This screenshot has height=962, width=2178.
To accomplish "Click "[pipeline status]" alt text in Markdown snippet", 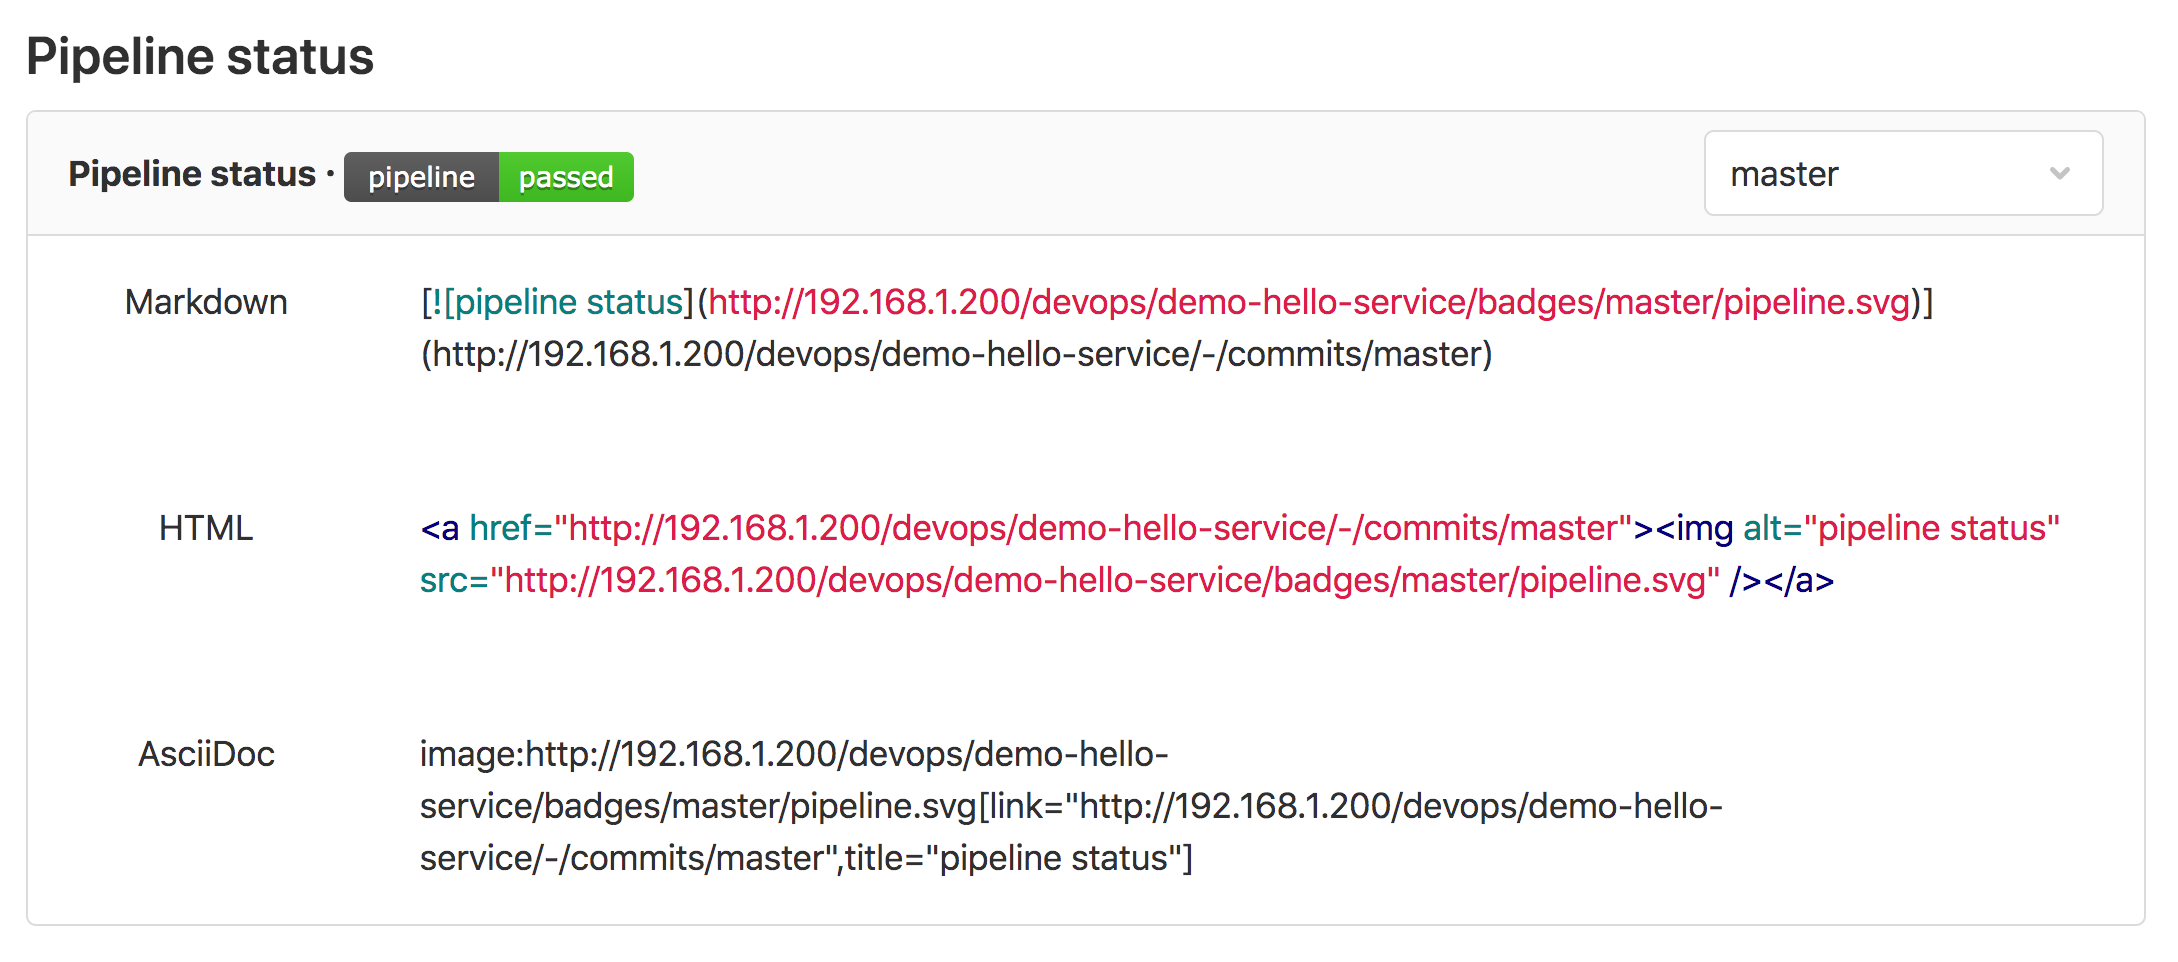I will pyautogui.click(x=568, y=302).
